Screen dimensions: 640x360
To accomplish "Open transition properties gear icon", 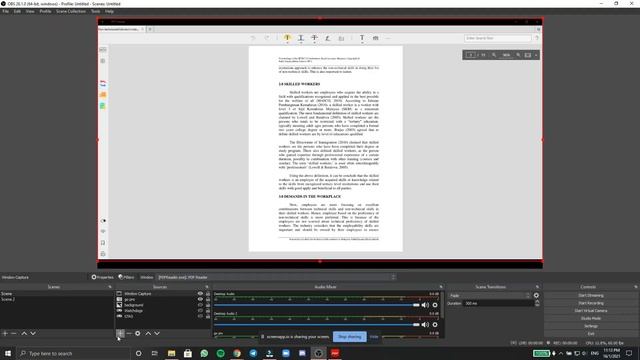I will [x=536, y=296].
